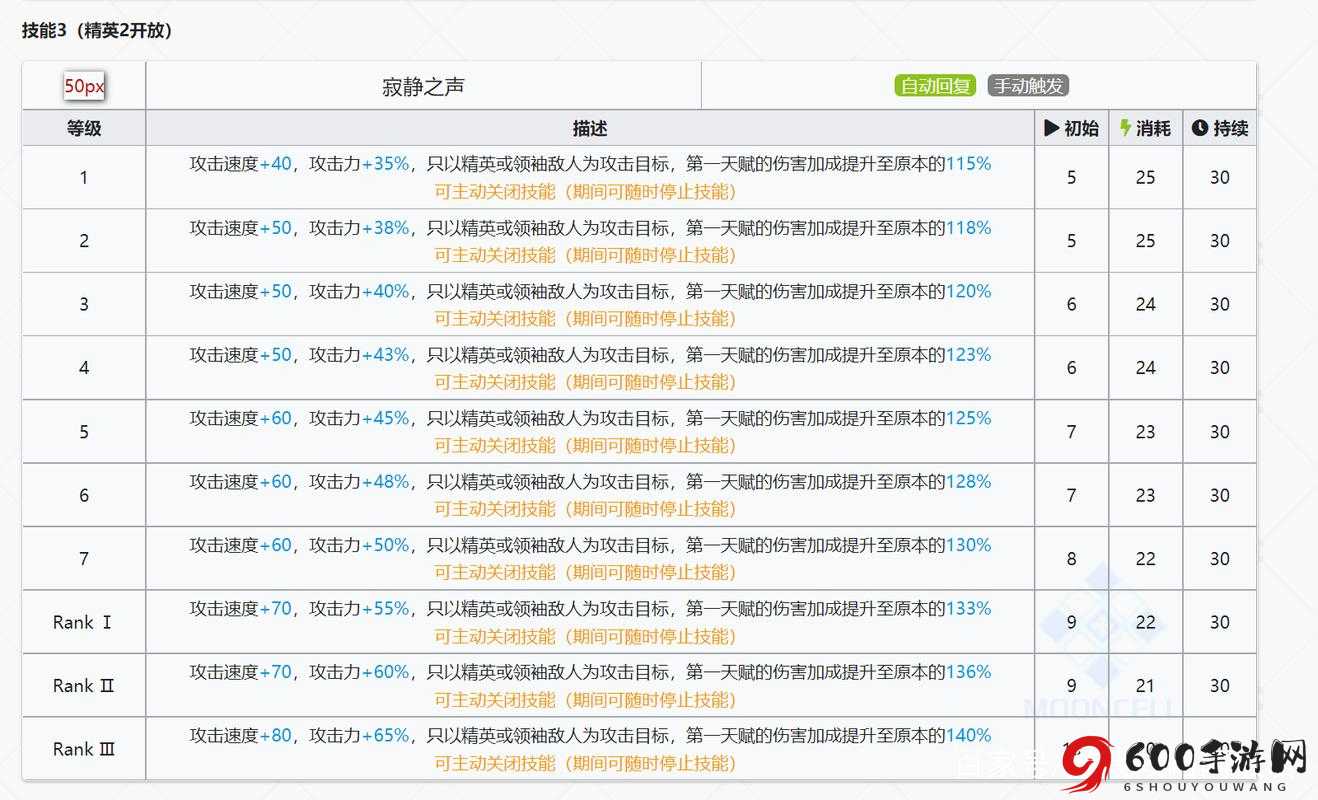1318x800 pixels.
Task: Click the clock icon beside 持续
Action: click(x=1200, y=128)
